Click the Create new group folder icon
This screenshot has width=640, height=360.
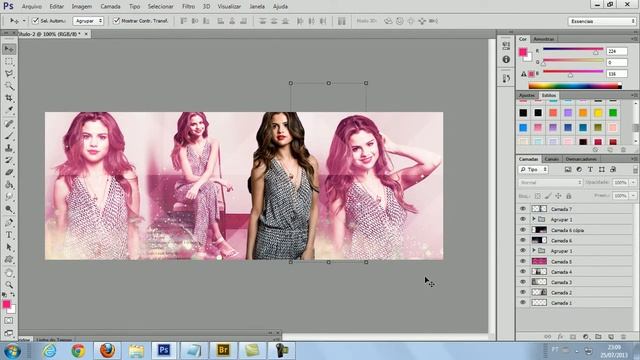point(598,337)
